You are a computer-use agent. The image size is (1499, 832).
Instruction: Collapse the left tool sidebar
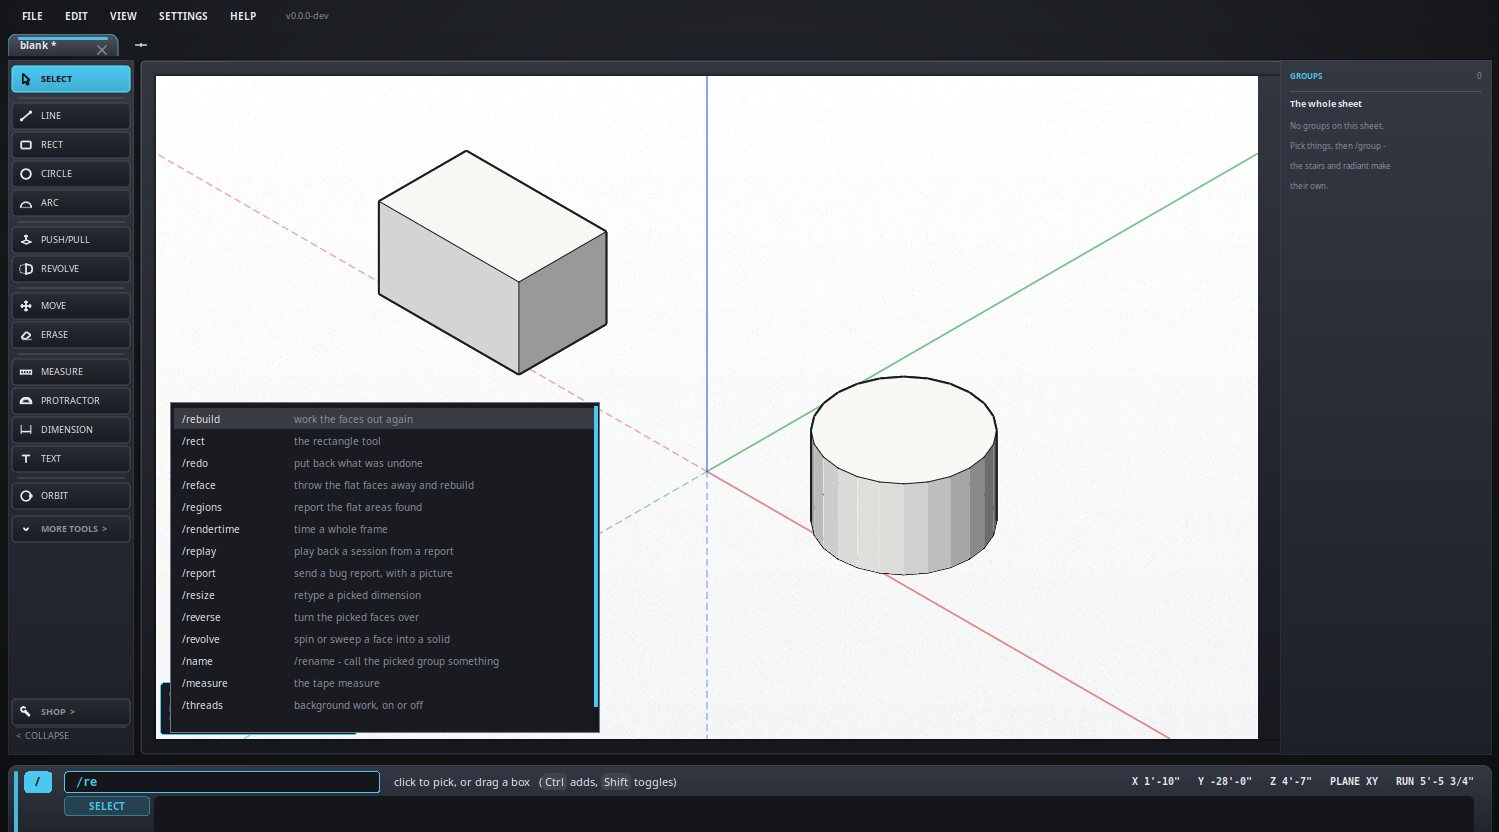point(43,736)
